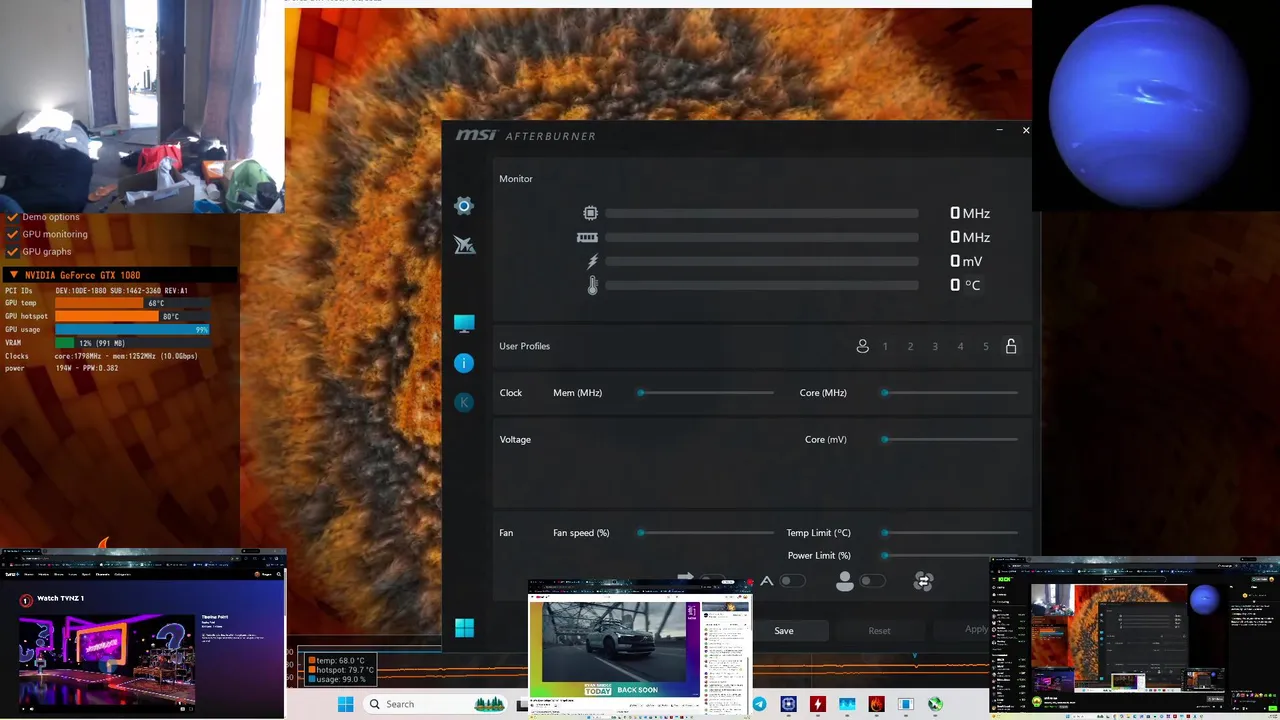Image resolution: width=1280 pixels, height=720 pixels.
Task: Click the user profile person icon
Action: tap(862, 346)
